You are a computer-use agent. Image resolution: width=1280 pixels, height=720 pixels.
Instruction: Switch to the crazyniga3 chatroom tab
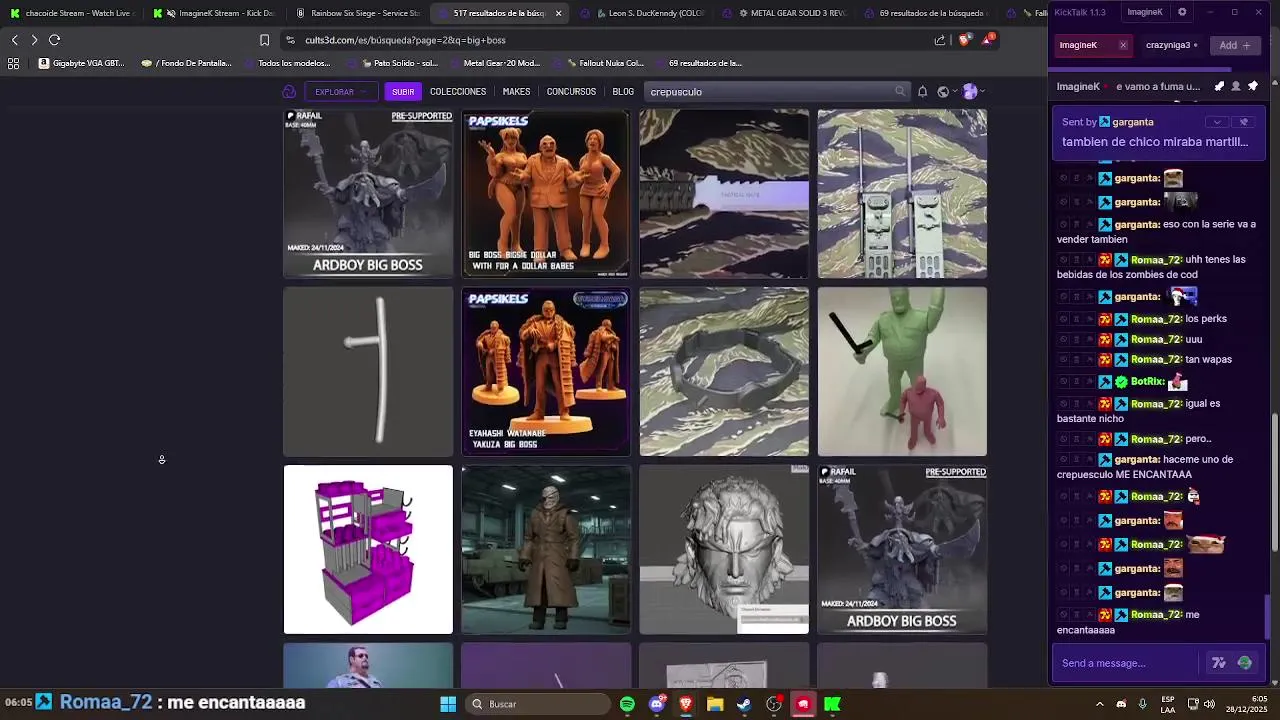pyautogui.click(x=1171, y=45)
